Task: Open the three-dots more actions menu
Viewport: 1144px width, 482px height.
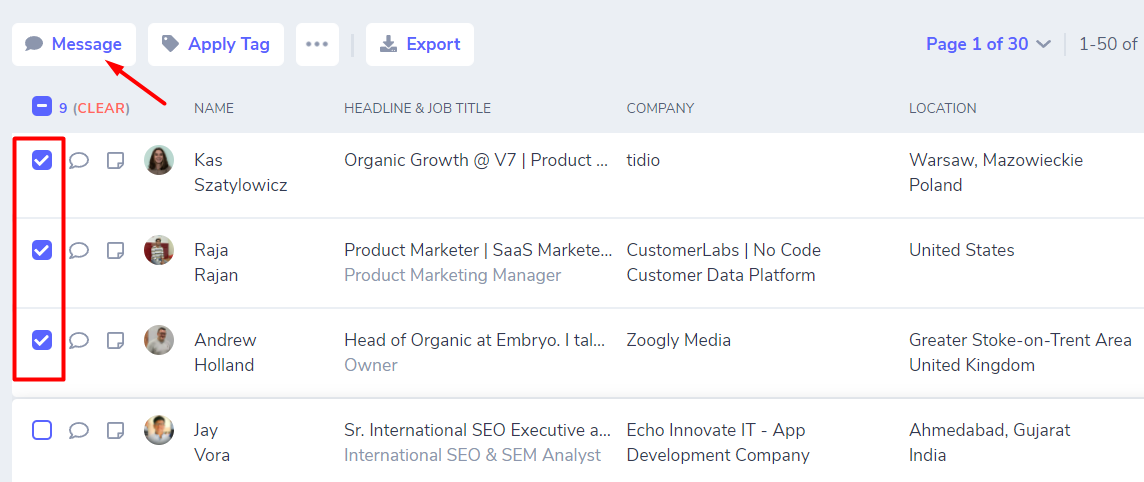Action: point(317,44)
